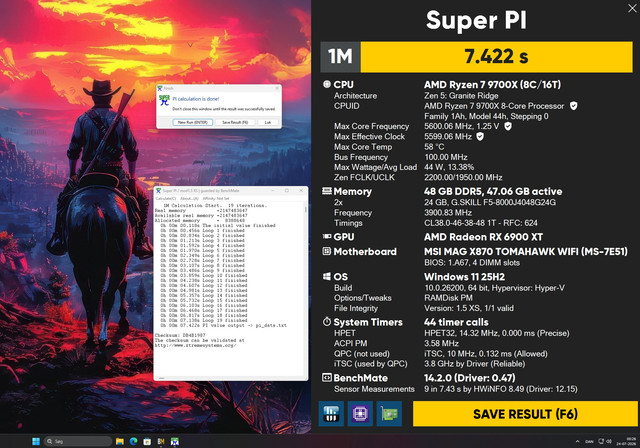Click the BenchMate section icon
Image resolution: width=640 pixels, height=448 pixels.
tap(327, 377)
